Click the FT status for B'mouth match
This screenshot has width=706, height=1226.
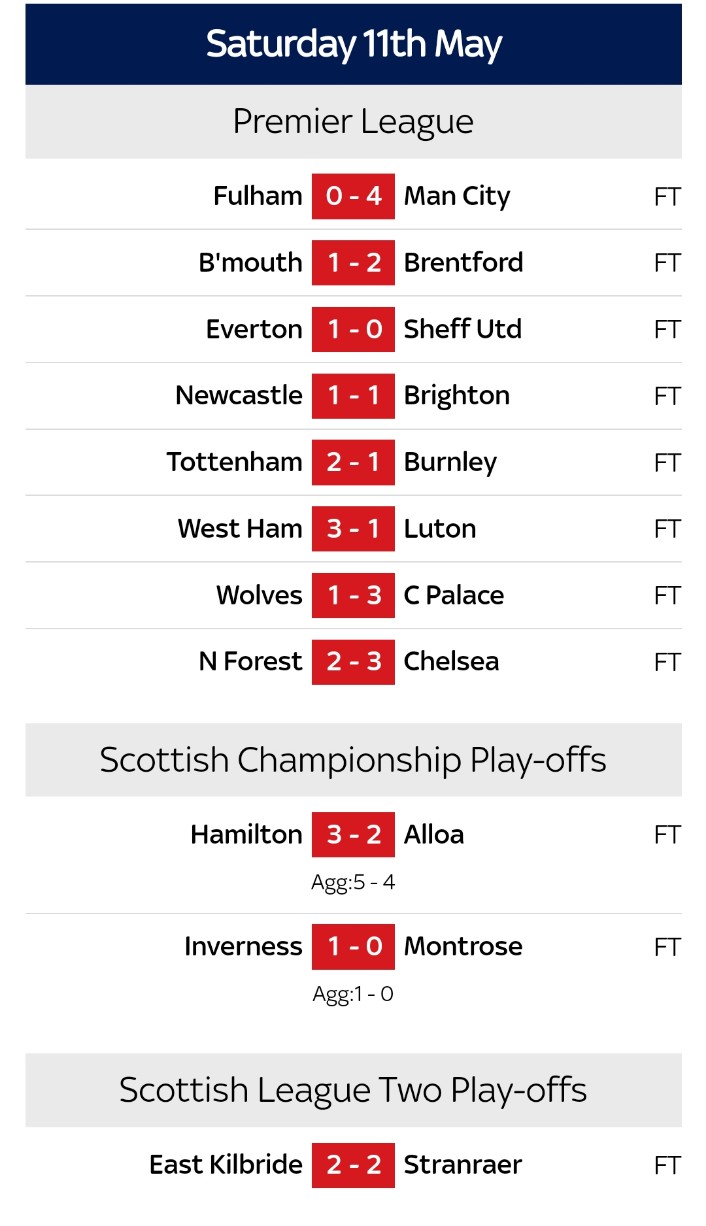(x=667, y=263)
